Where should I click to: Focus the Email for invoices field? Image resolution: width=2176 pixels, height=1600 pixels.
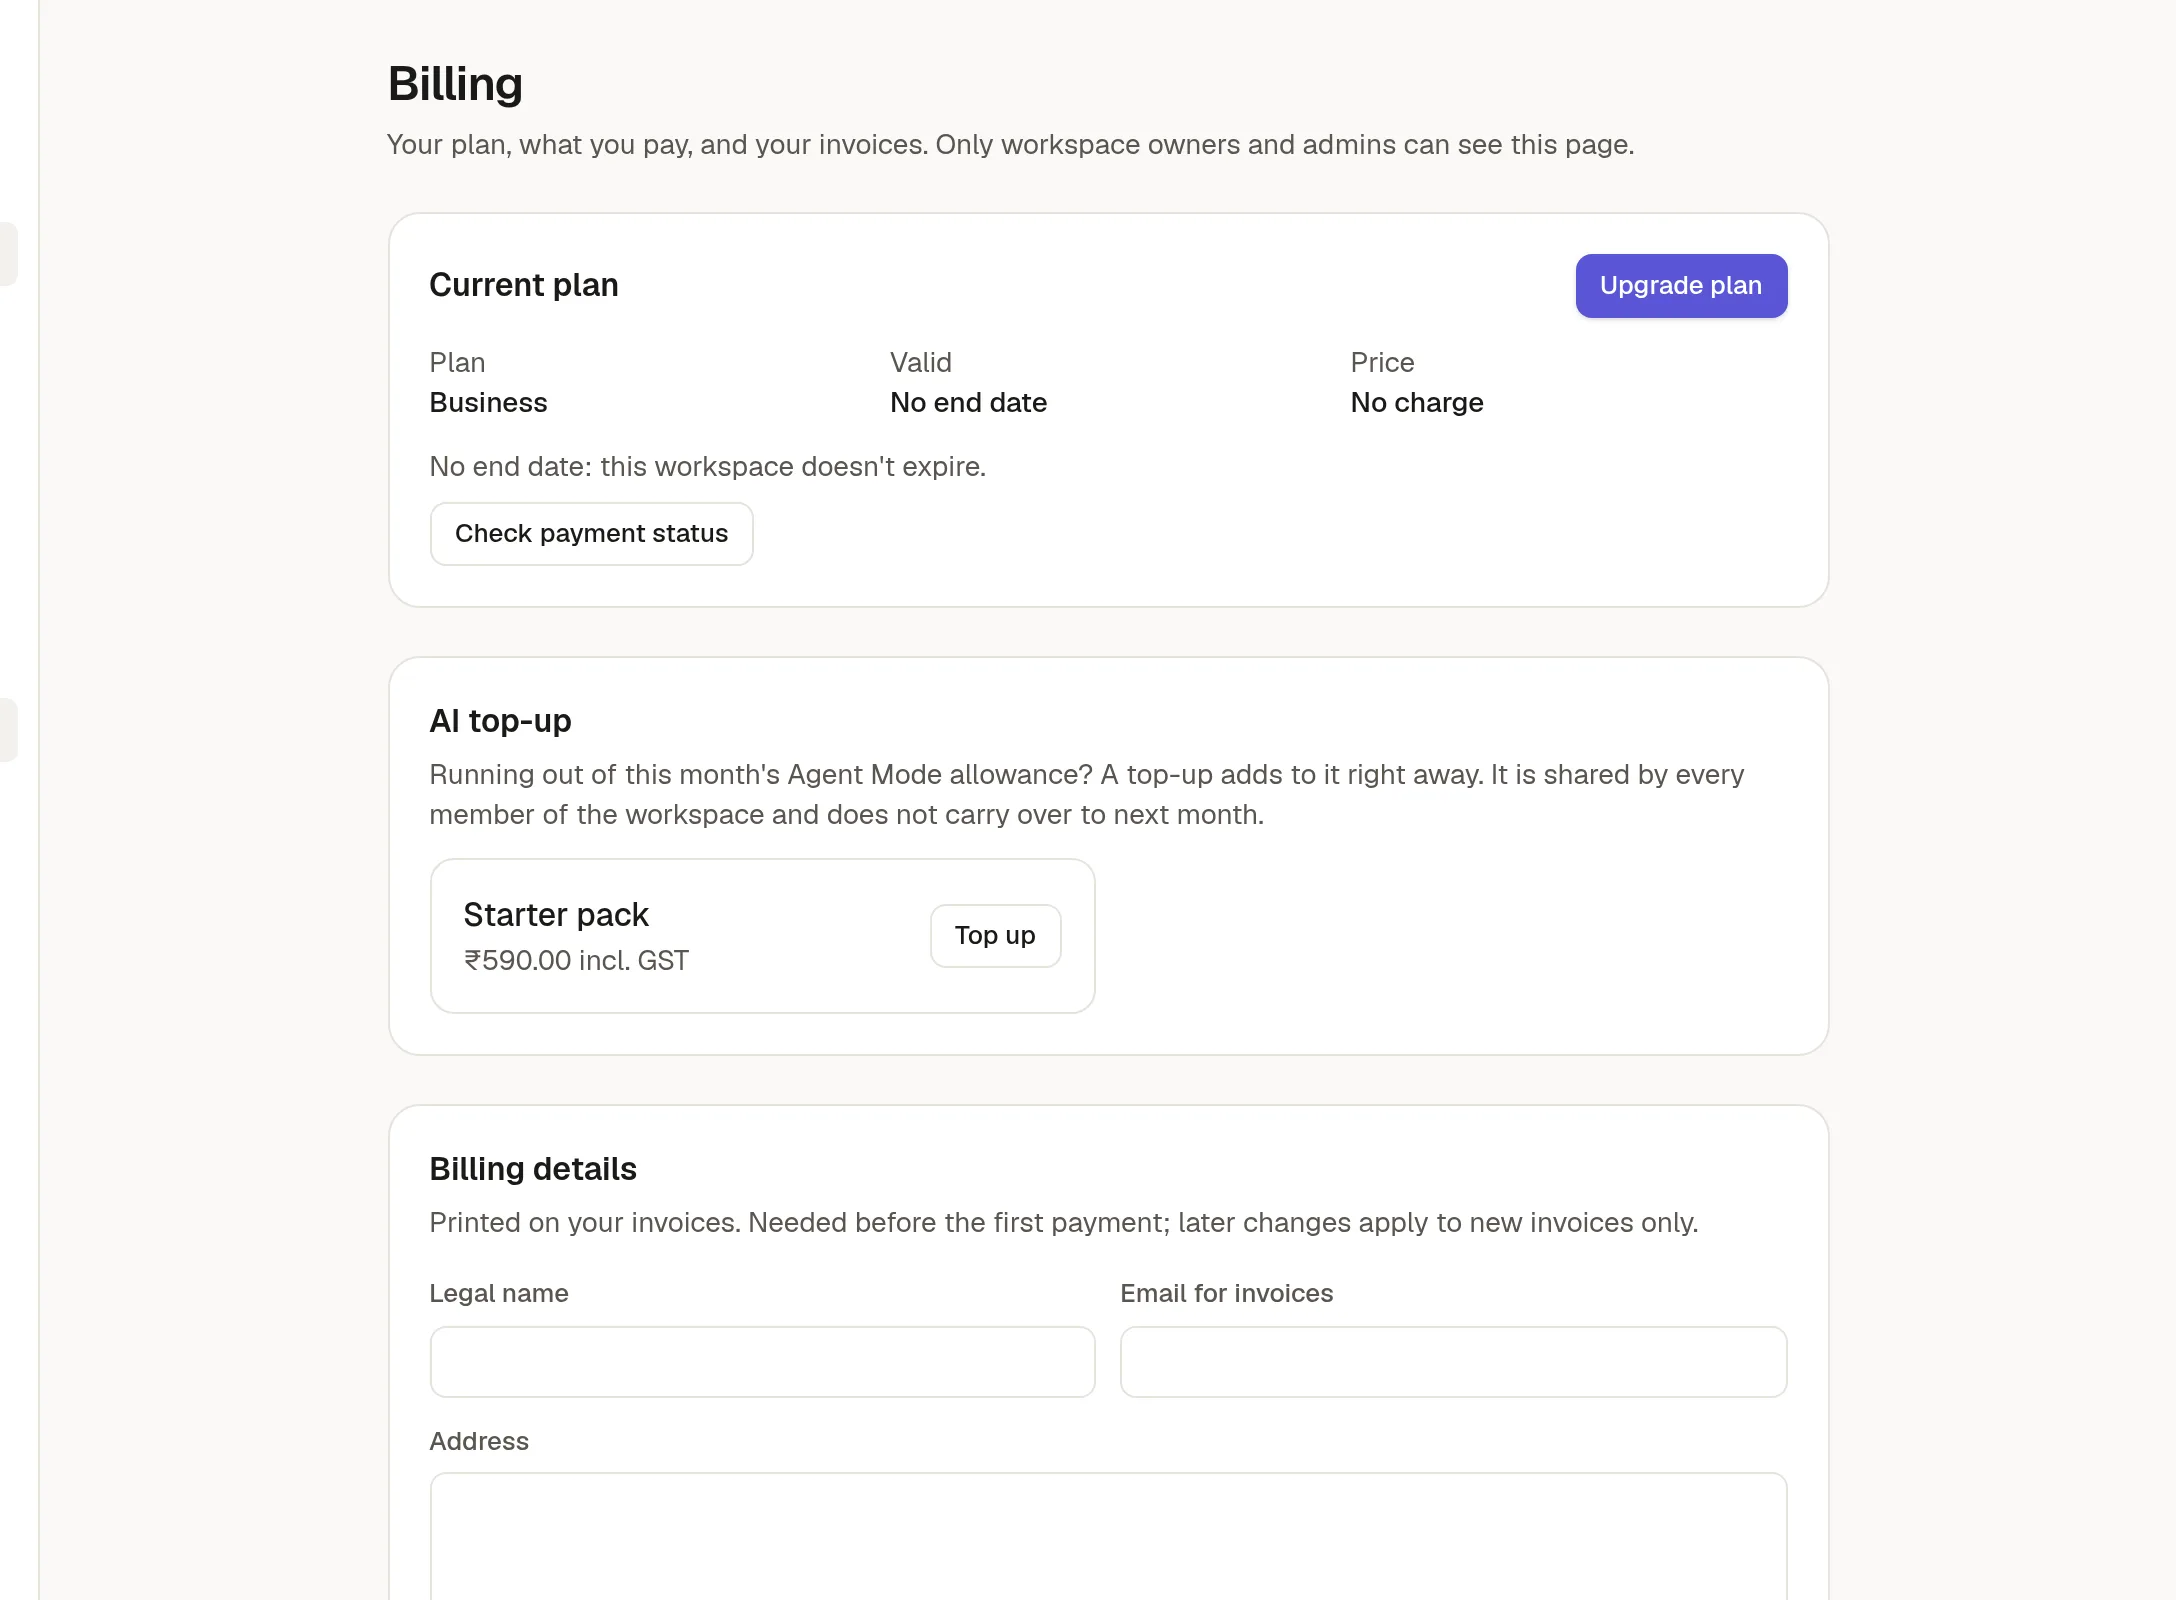(x=1453, y=1362)
